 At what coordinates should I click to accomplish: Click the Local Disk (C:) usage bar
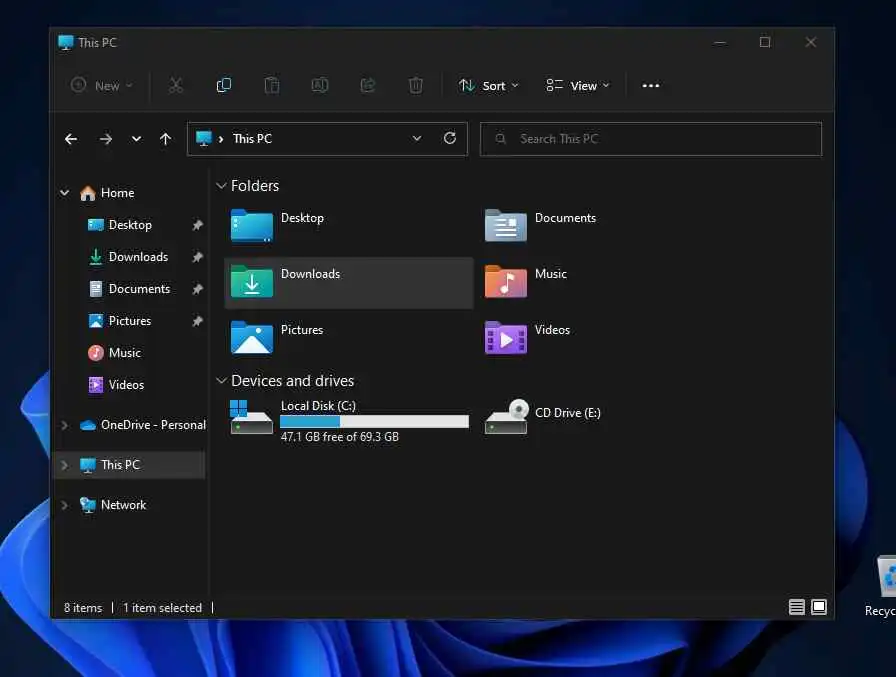pyautogui.click(x=374, y=422)
